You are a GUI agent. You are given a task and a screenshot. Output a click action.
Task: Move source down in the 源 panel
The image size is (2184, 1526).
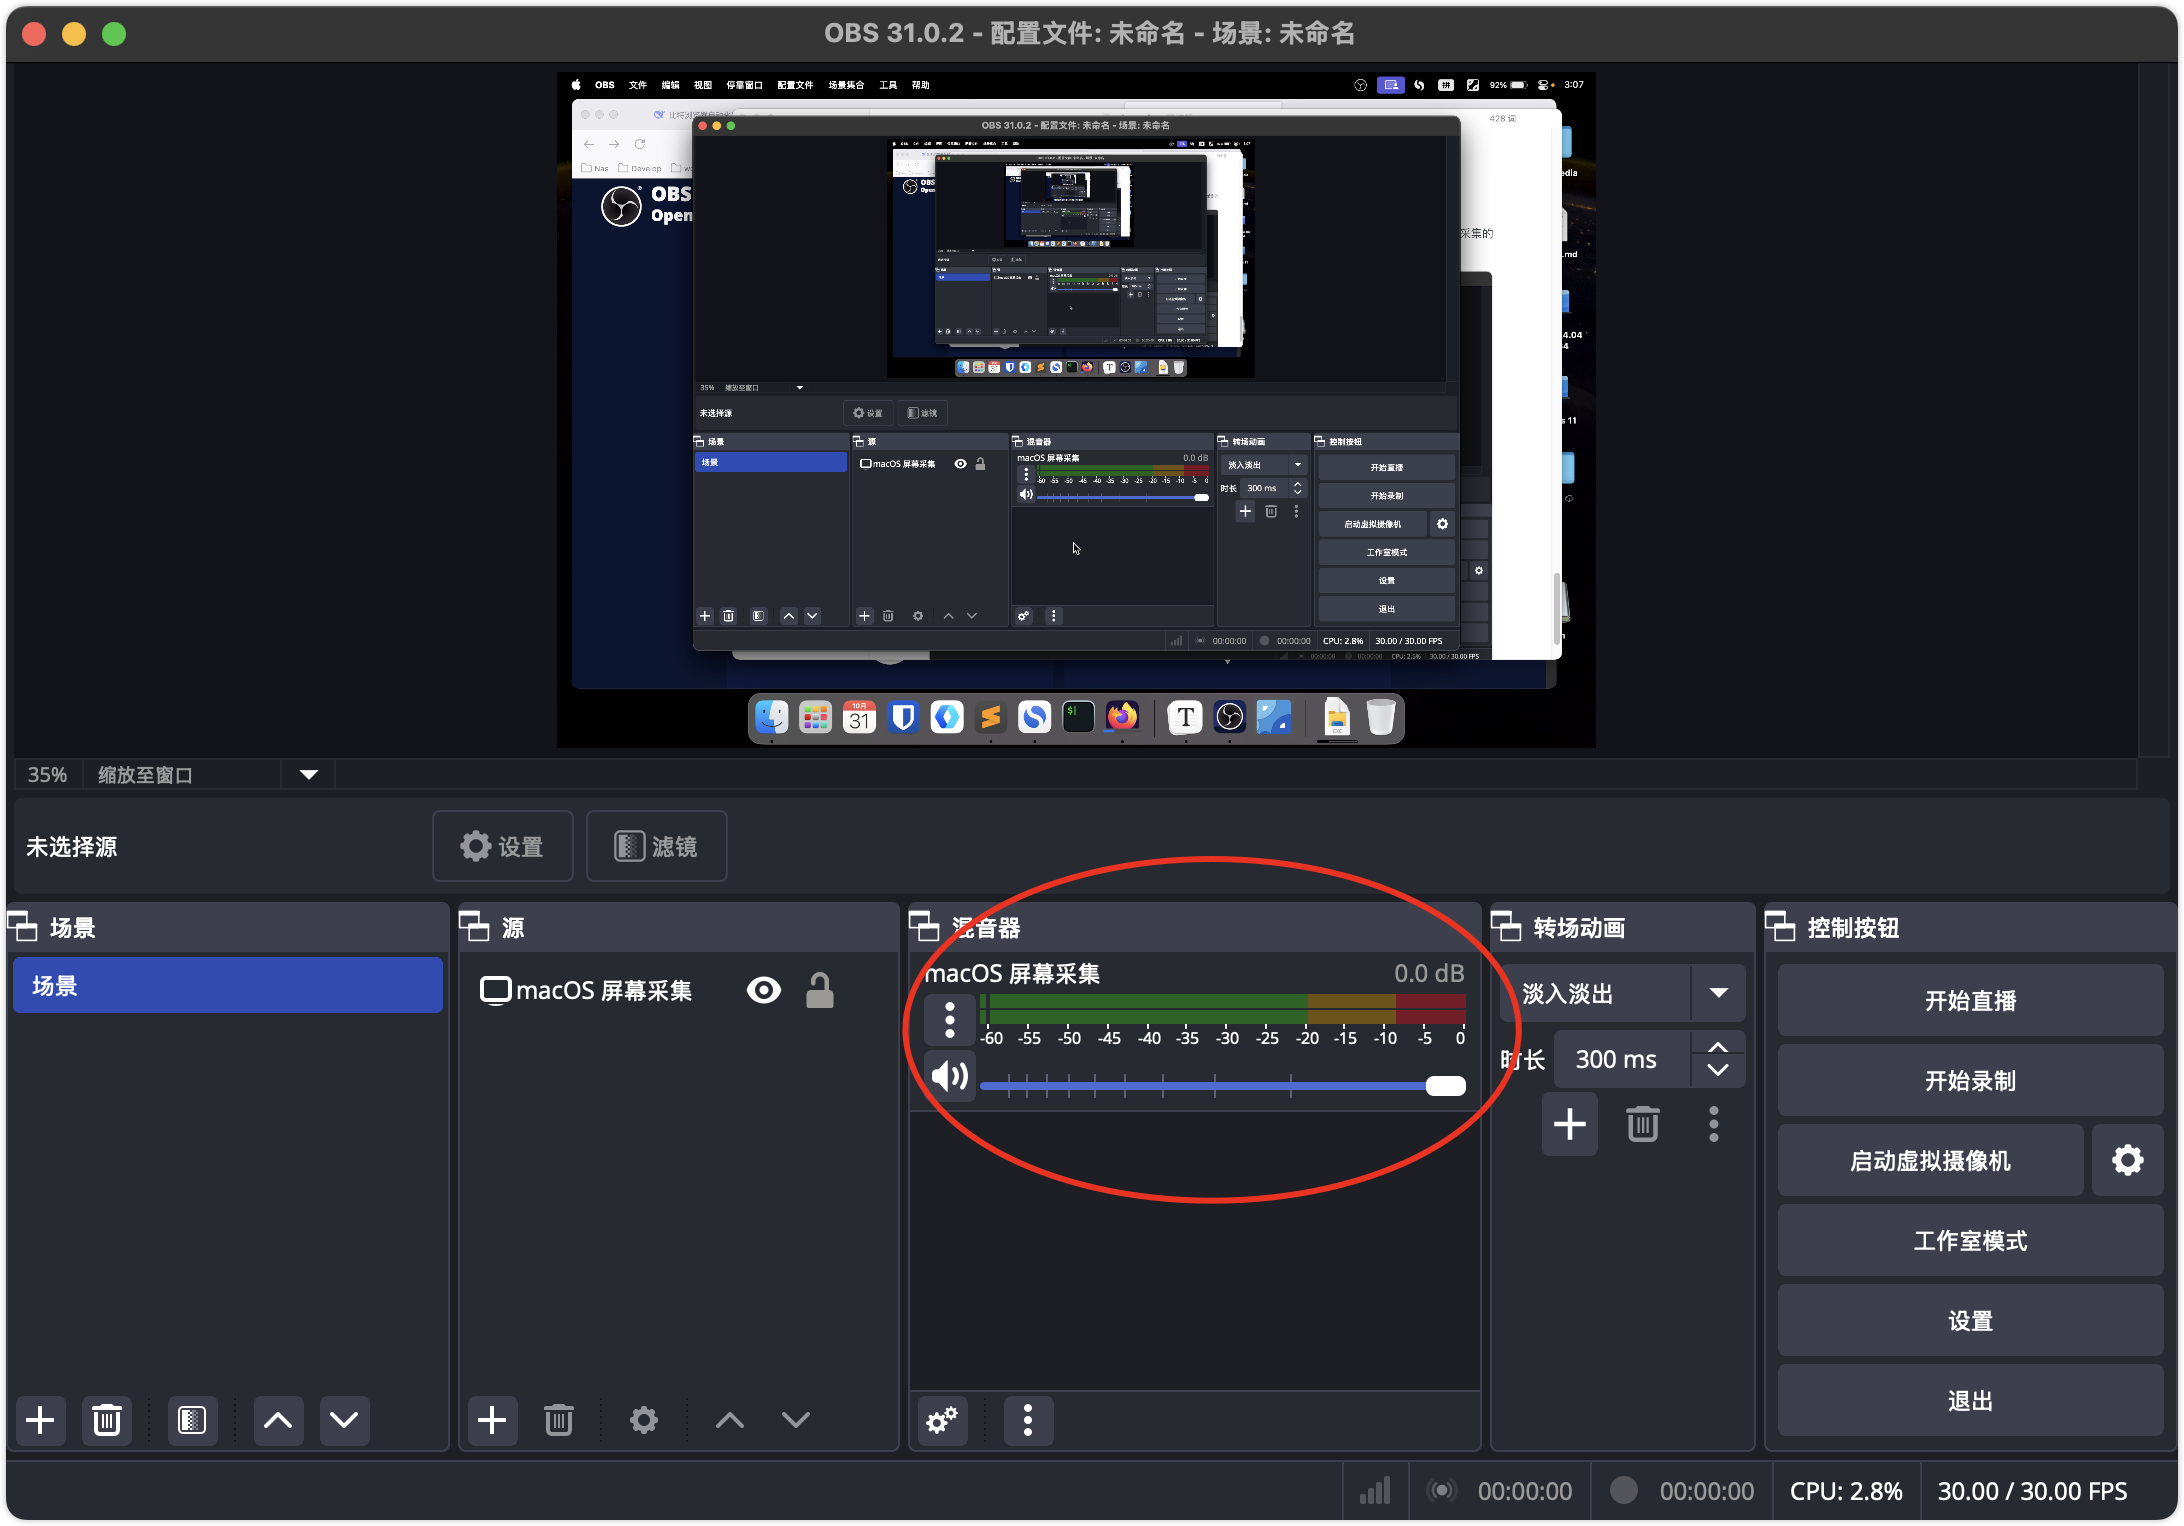click(796, 1420)
